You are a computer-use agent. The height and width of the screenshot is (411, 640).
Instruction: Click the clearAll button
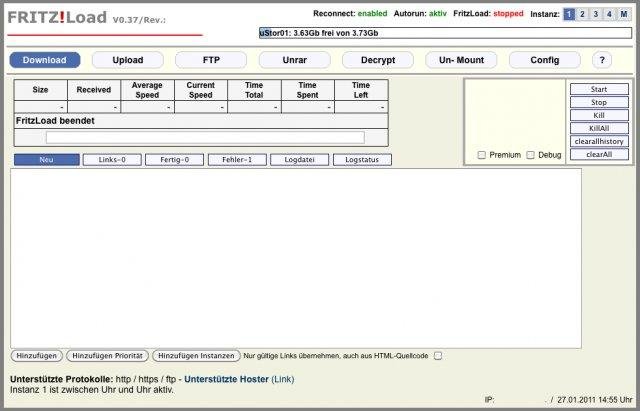599,154
